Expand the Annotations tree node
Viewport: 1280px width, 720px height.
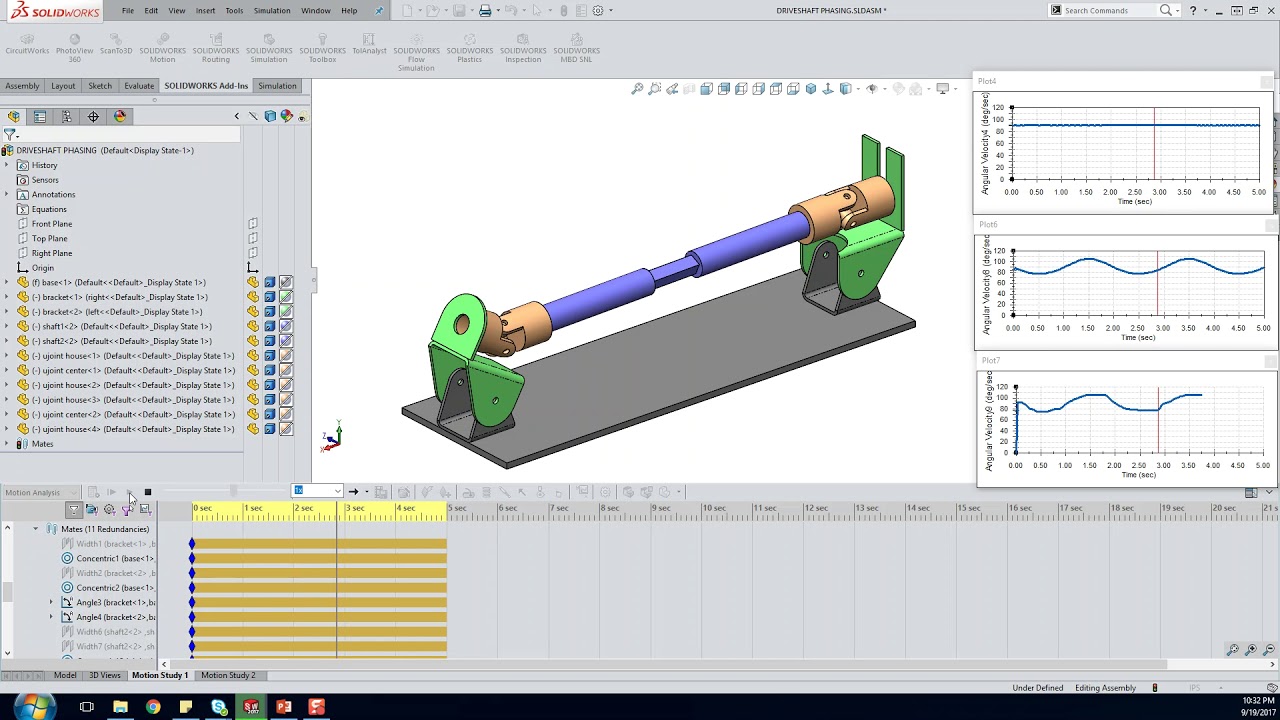[7, 194]
